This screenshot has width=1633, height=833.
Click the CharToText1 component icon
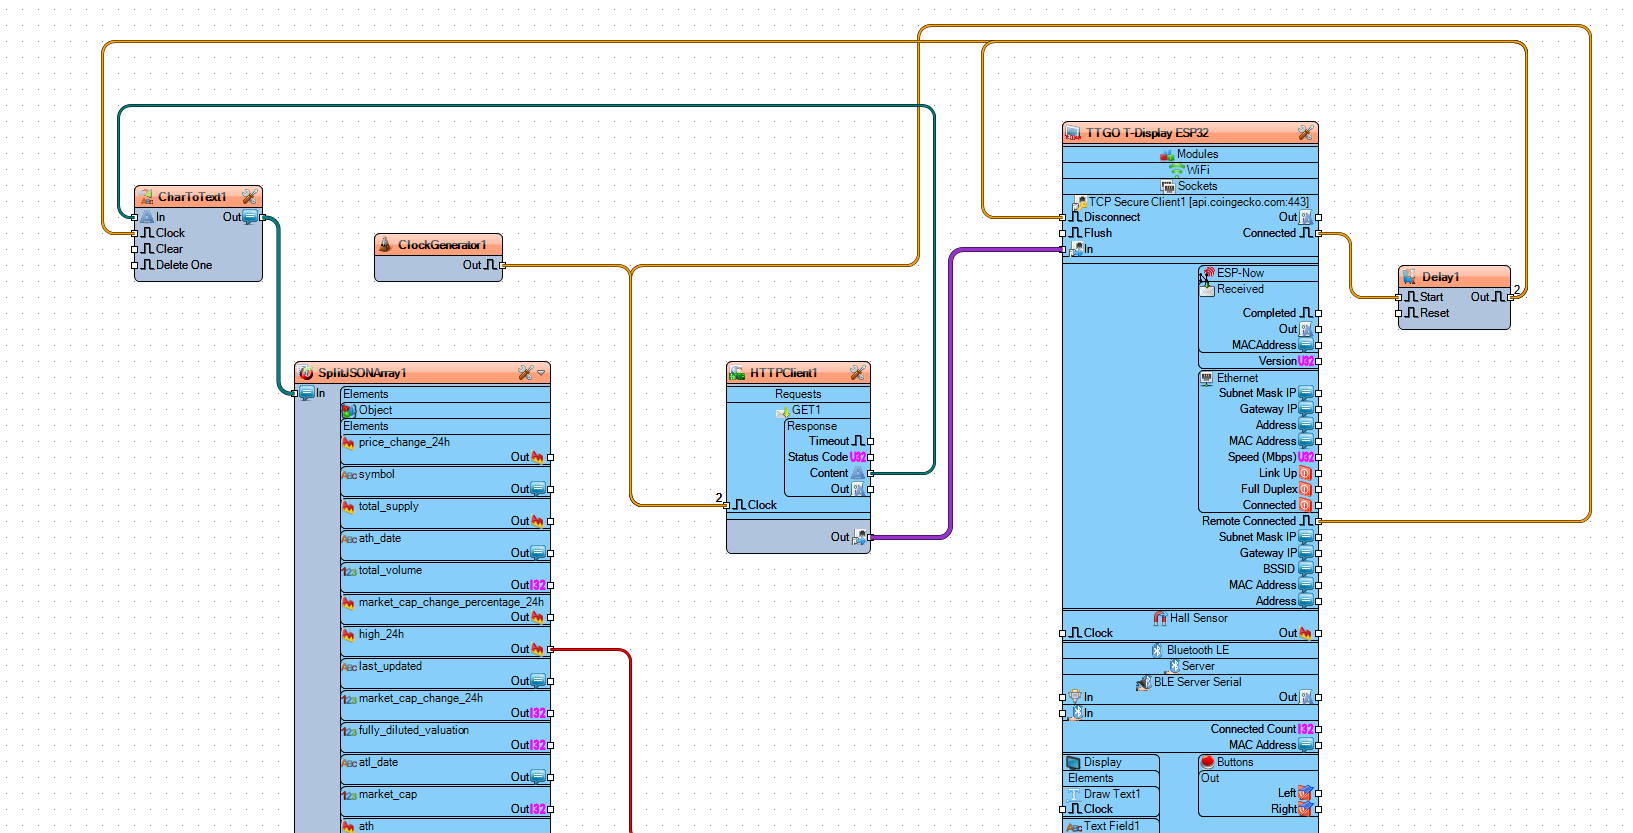click(146, 197)
